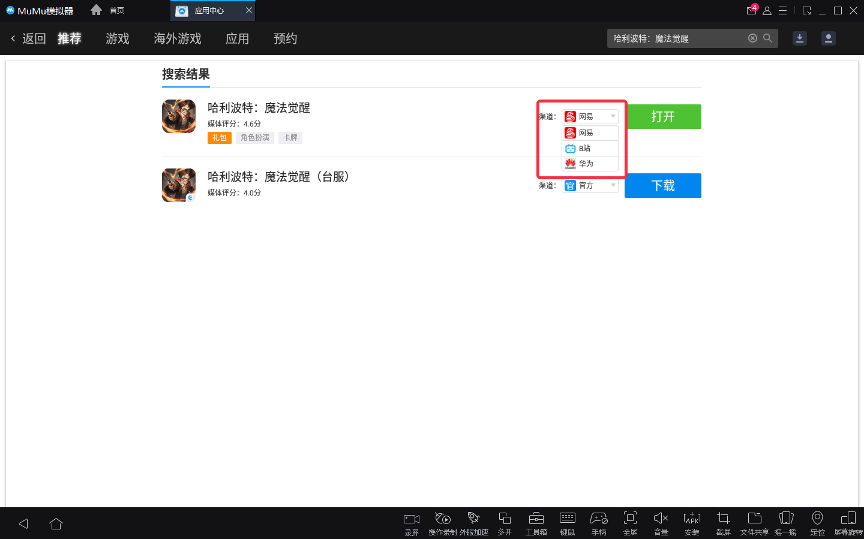Select 华为 from the channel list

590,163
